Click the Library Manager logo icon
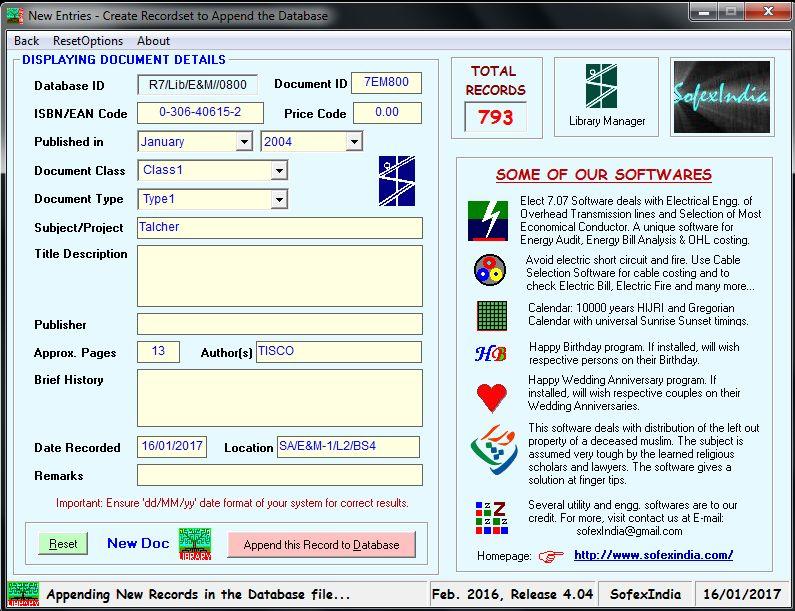Screen dimensions: 795x611 click(601, 86)
